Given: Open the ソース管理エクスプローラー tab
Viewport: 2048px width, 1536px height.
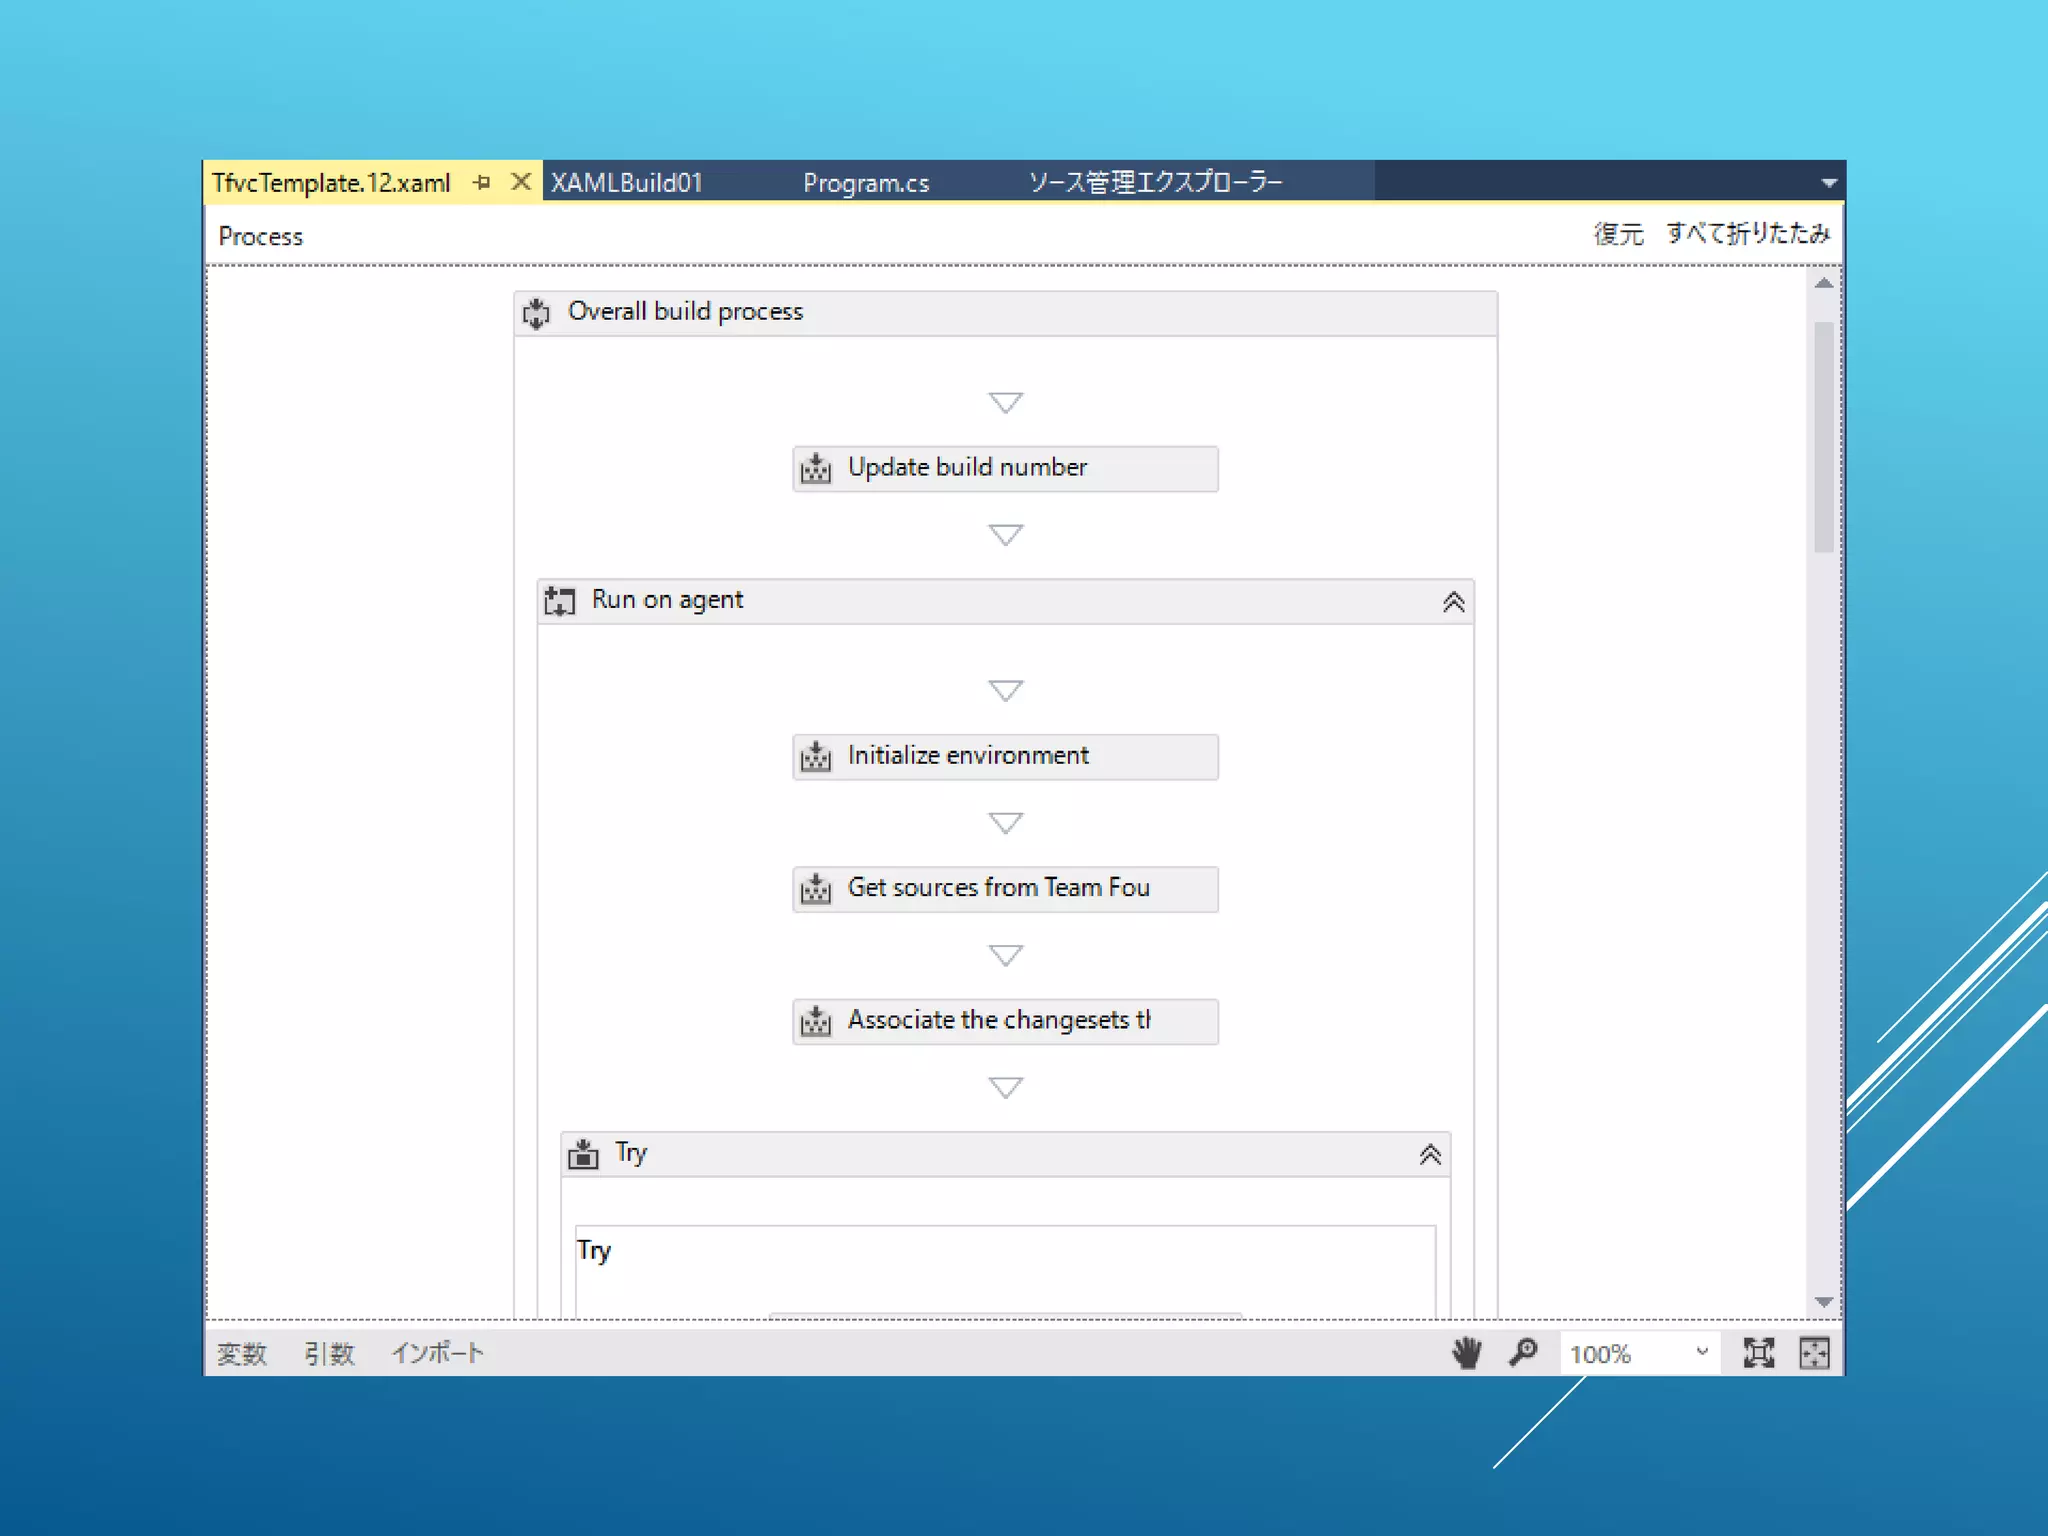Looking at the screenshot, I should coord(1155,182).
